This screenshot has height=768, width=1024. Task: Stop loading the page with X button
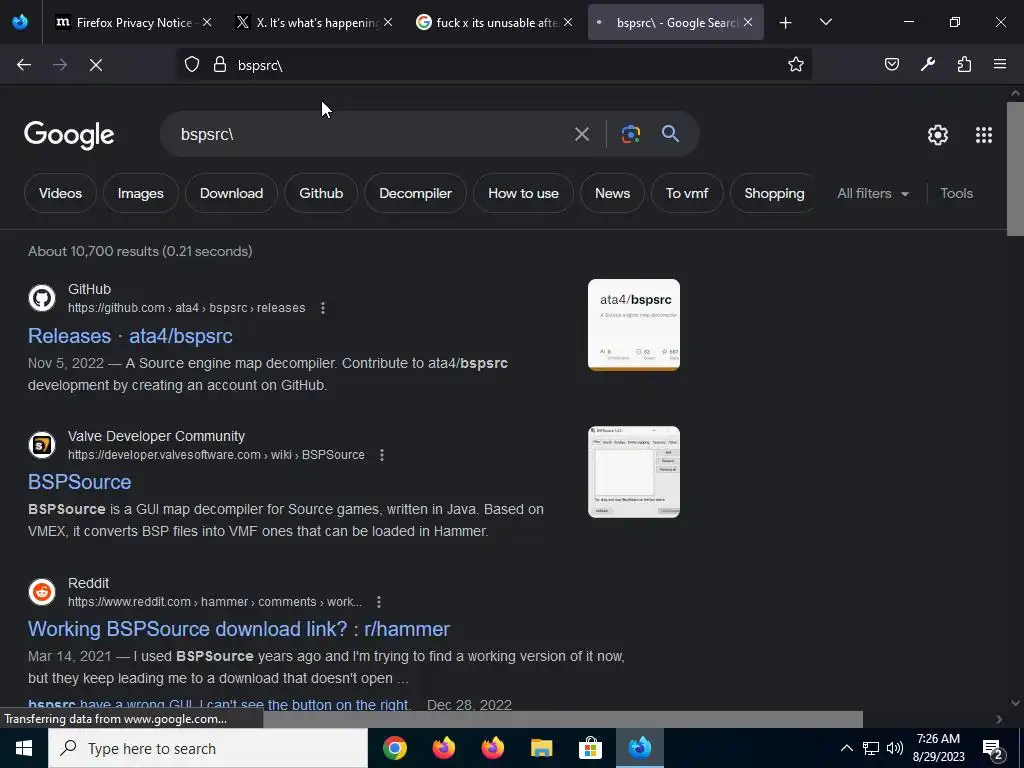[96, 65]
